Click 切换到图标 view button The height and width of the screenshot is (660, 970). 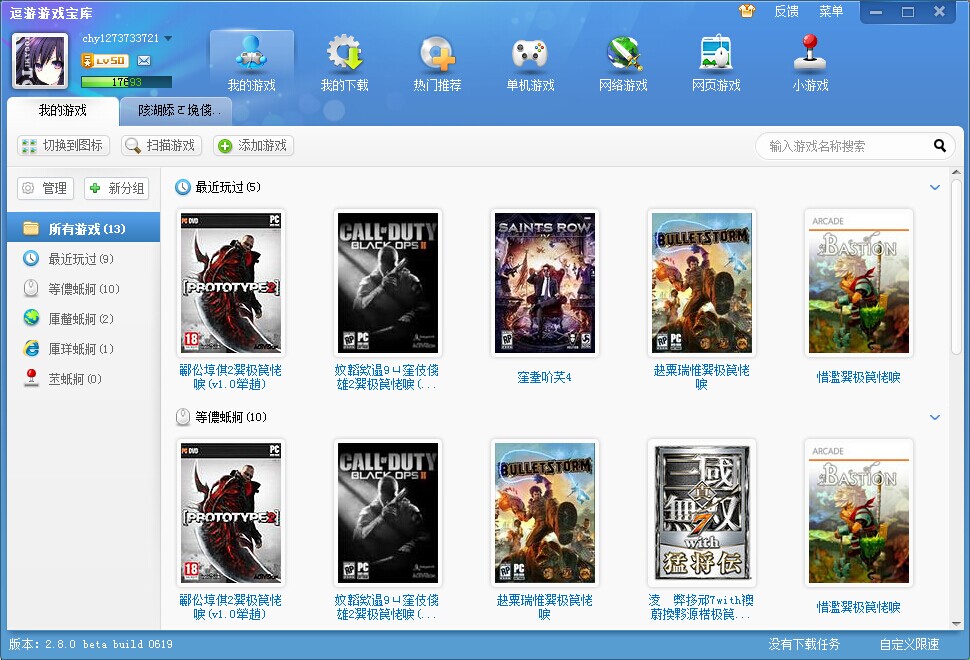(64, 146)
